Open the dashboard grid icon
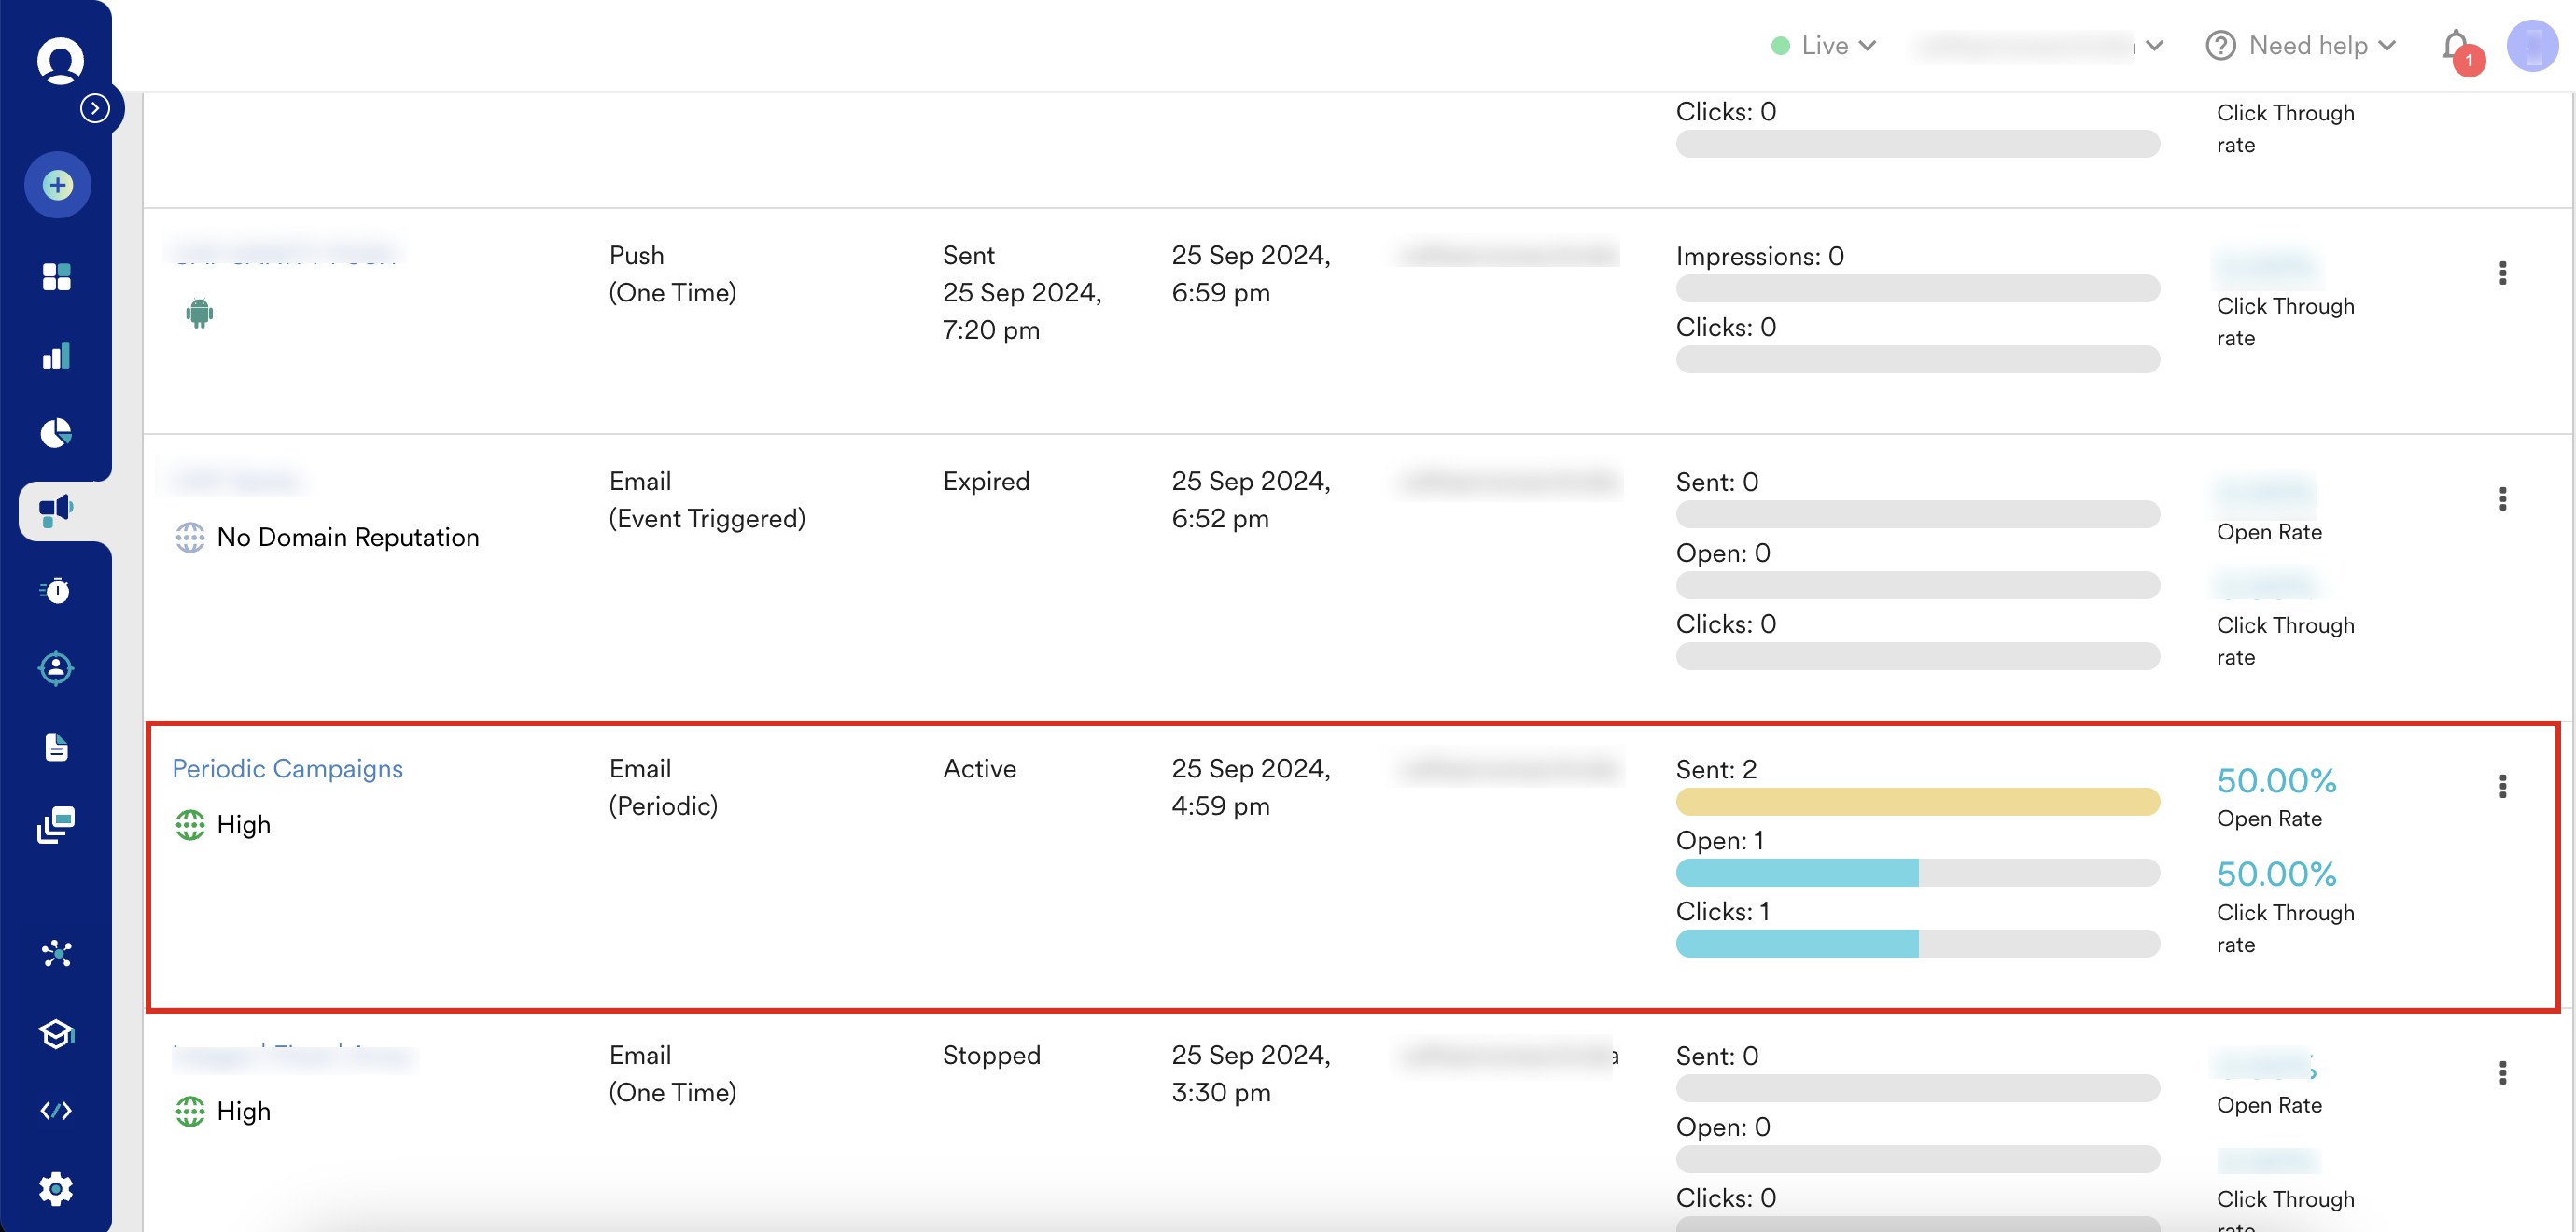The image size is (2576, 1232). (57, 276)
